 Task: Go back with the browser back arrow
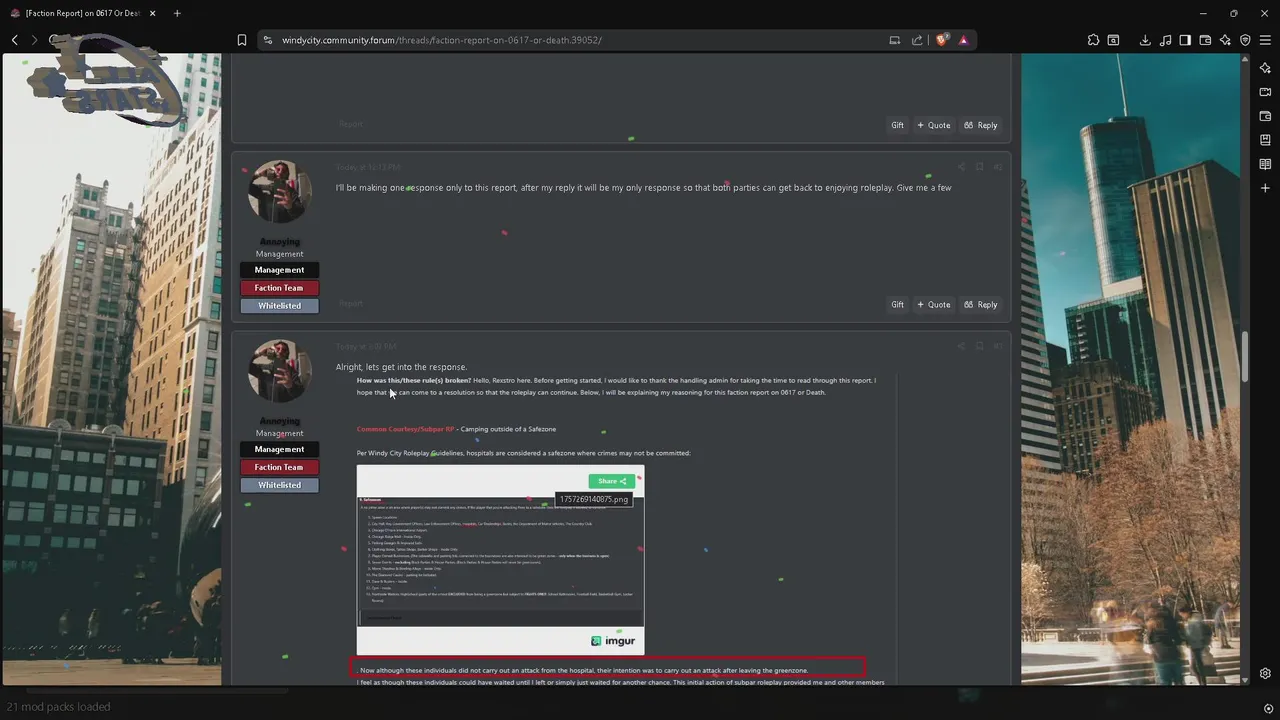pyautogui.click(x=15, y=40)
